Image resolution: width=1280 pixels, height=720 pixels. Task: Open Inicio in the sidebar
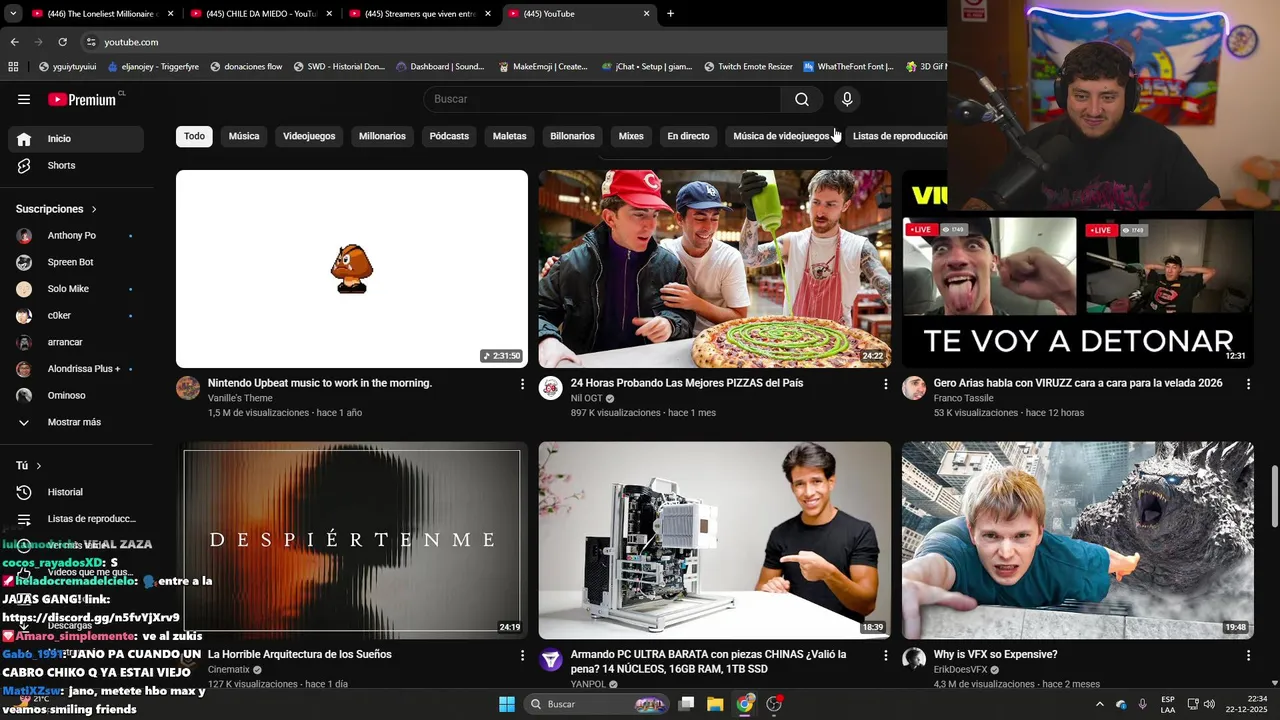76,139
